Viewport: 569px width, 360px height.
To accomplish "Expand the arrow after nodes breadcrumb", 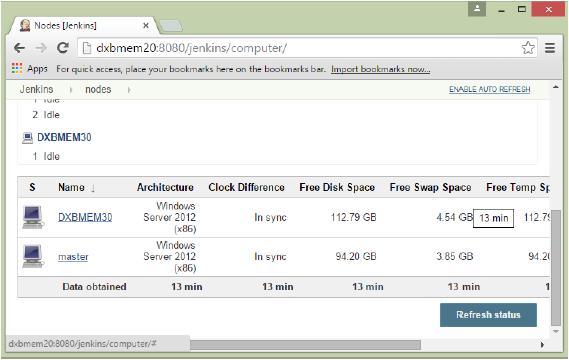I will pos(129,90).
